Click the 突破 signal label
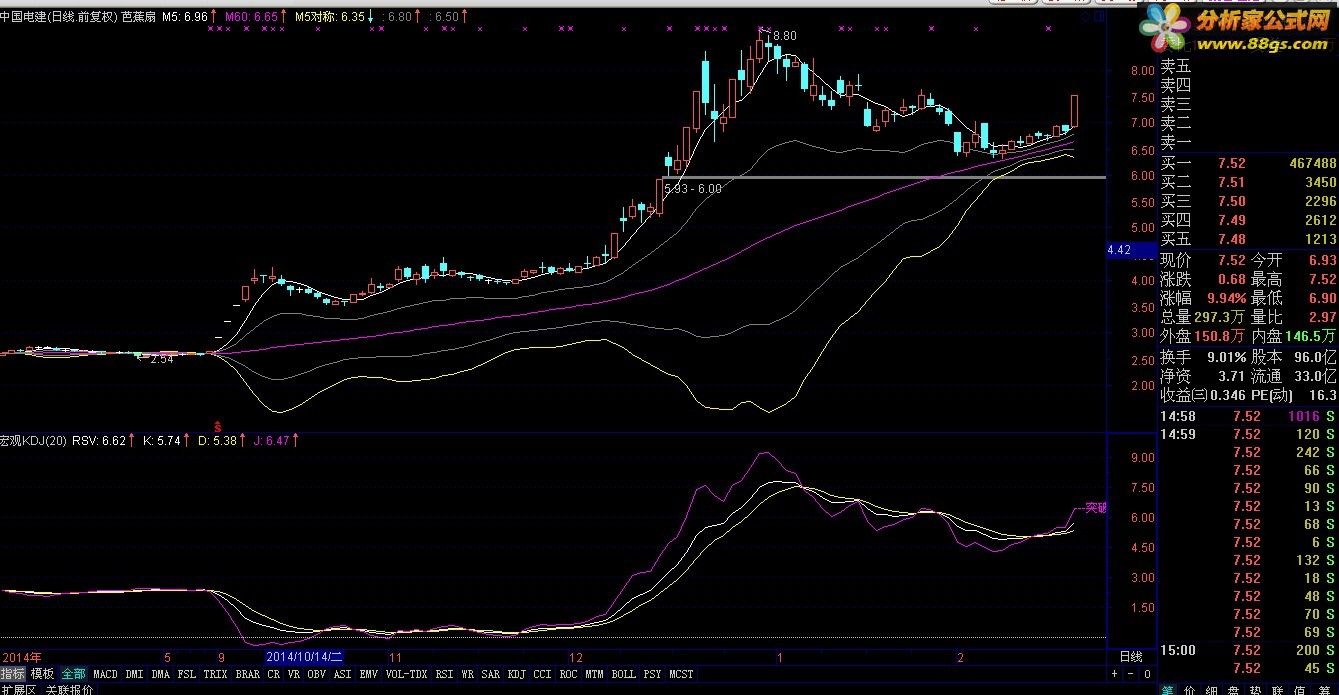 point(1096,507)
